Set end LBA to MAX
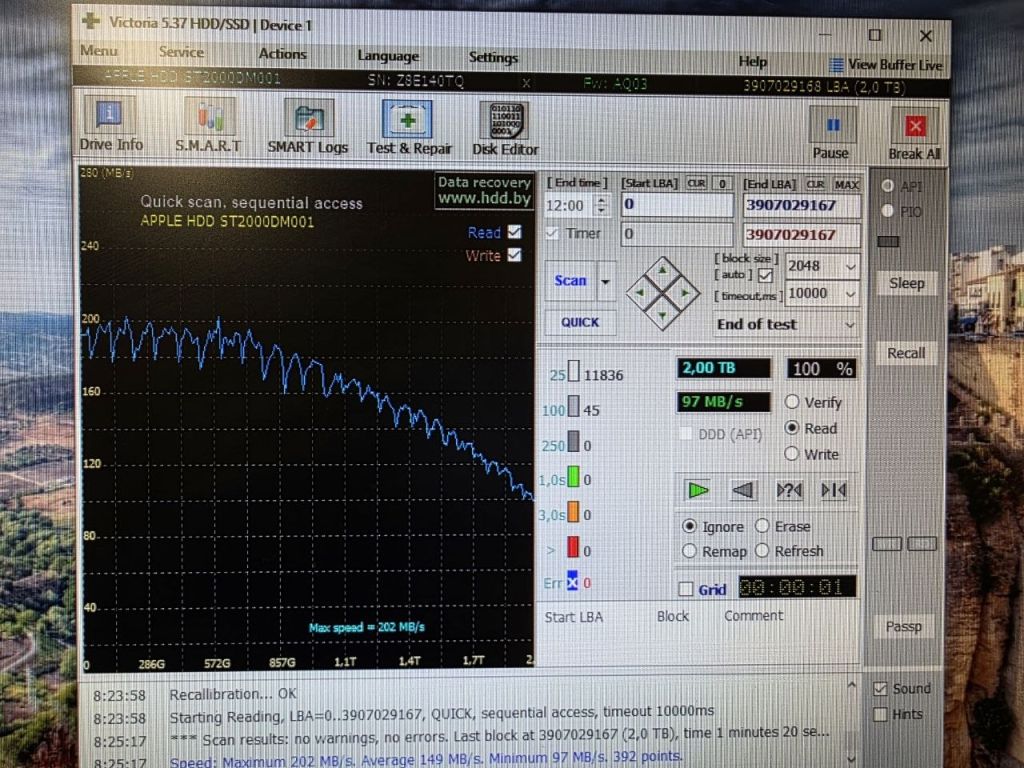The height and width of the screenshot is (768, 1024). [x=846, y=185]
